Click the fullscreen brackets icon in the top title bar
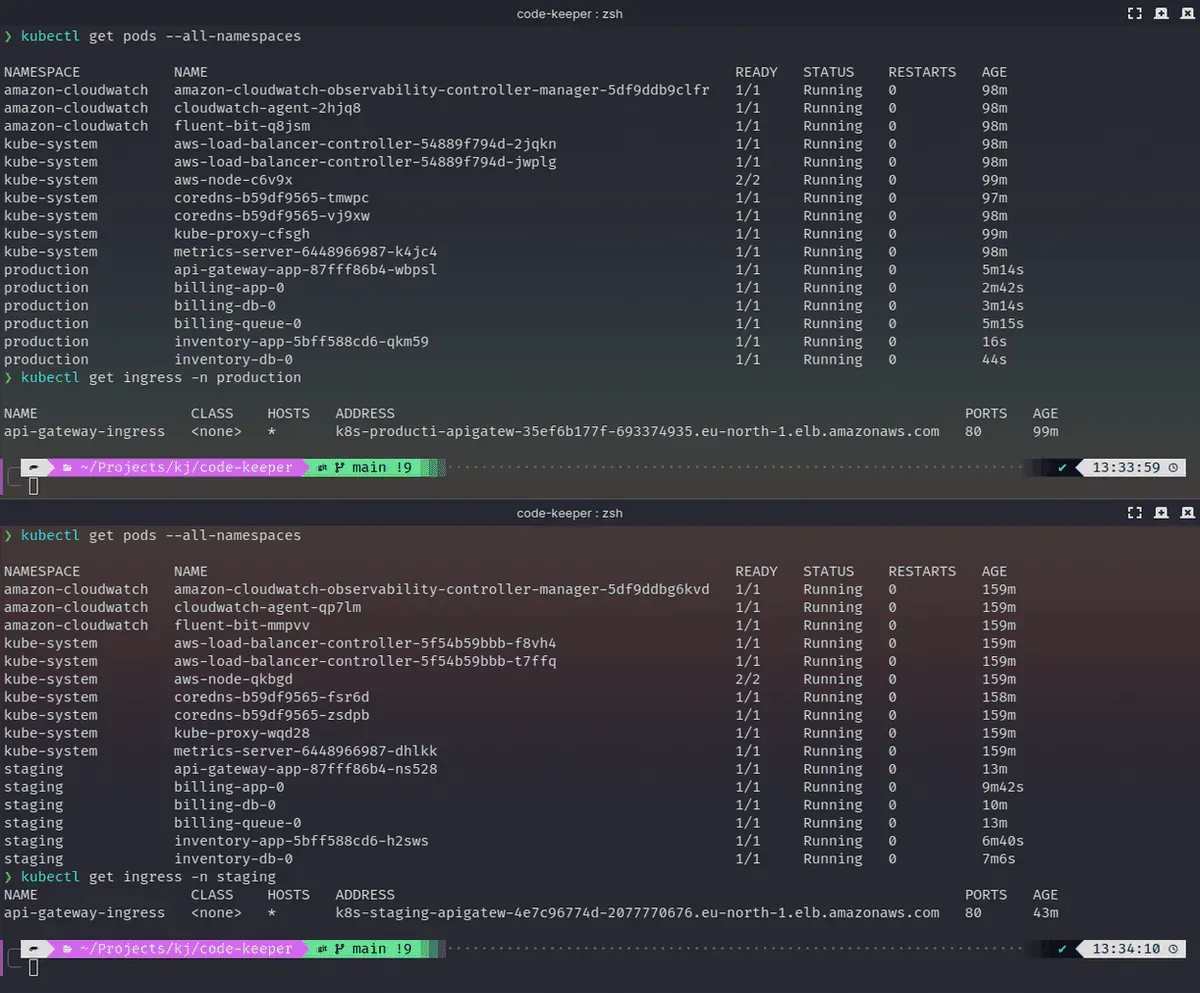This screenshot has width=1200, height=993. pos(1135,13)
